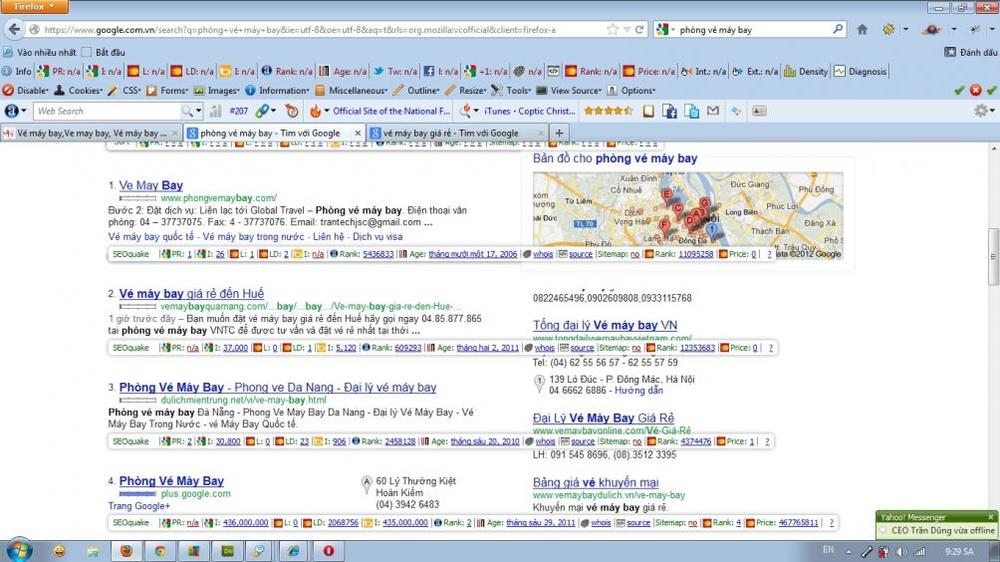Screen dimensions: 1000x562
Task: Select the 'phòng vé máy bay - Tìm với Google' tab
Action: (x=274, y=133)
